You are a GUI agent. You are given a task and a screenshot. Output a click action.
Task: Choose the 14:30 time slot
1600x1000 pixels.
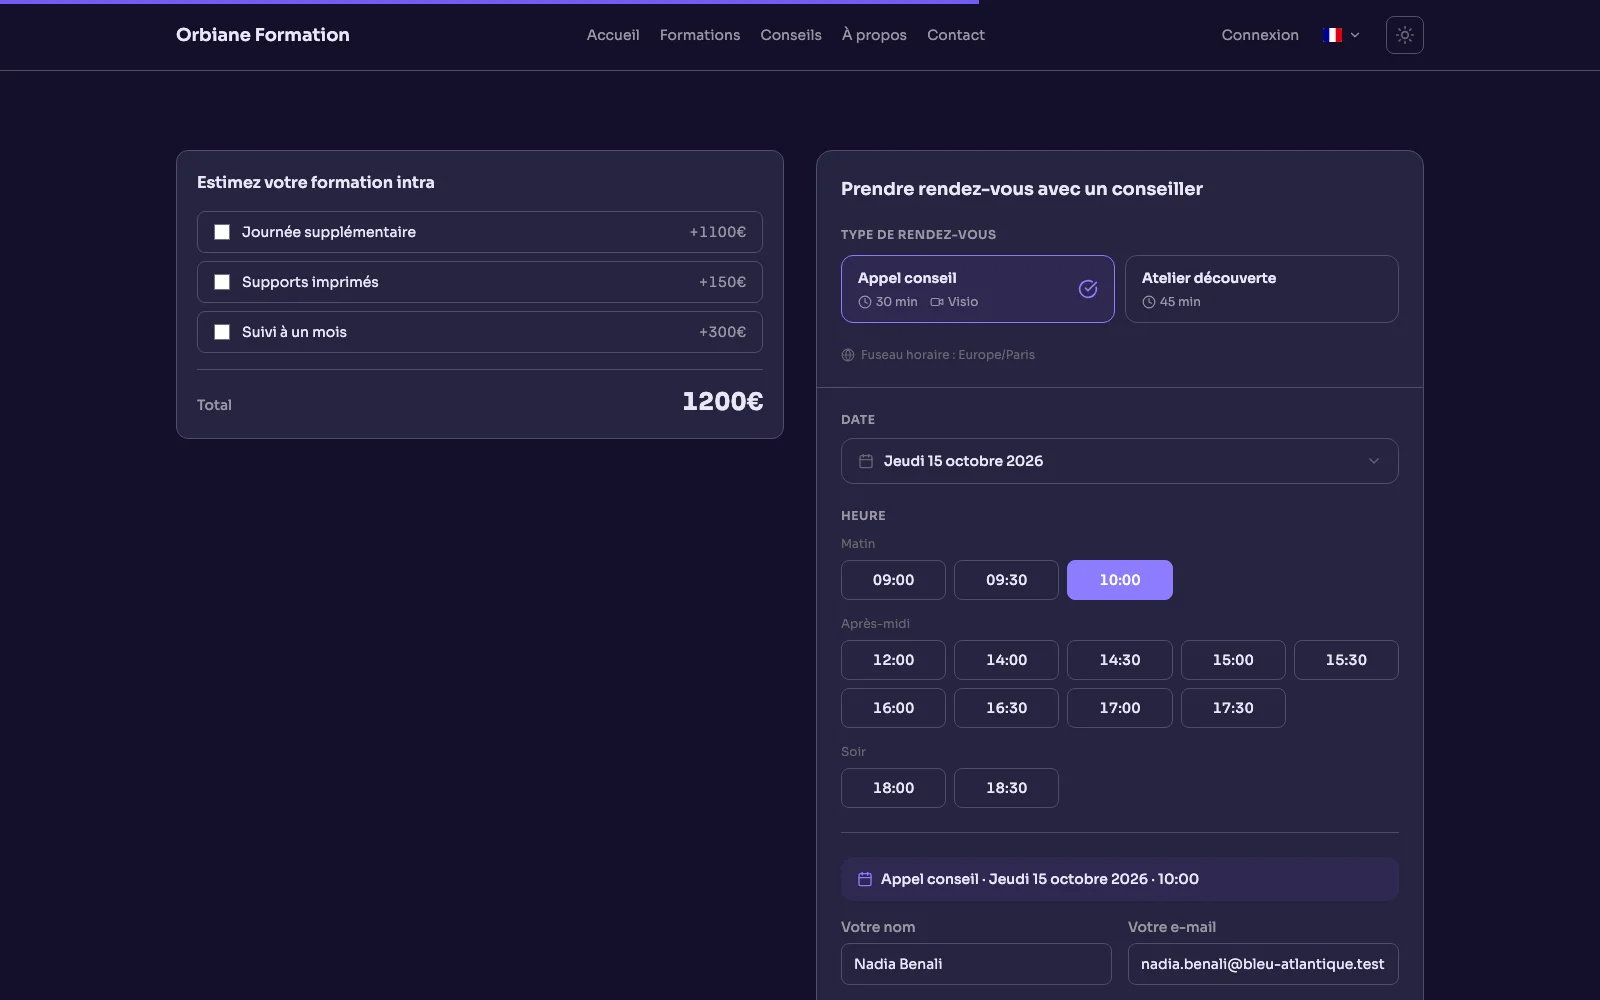point(1120,660)
